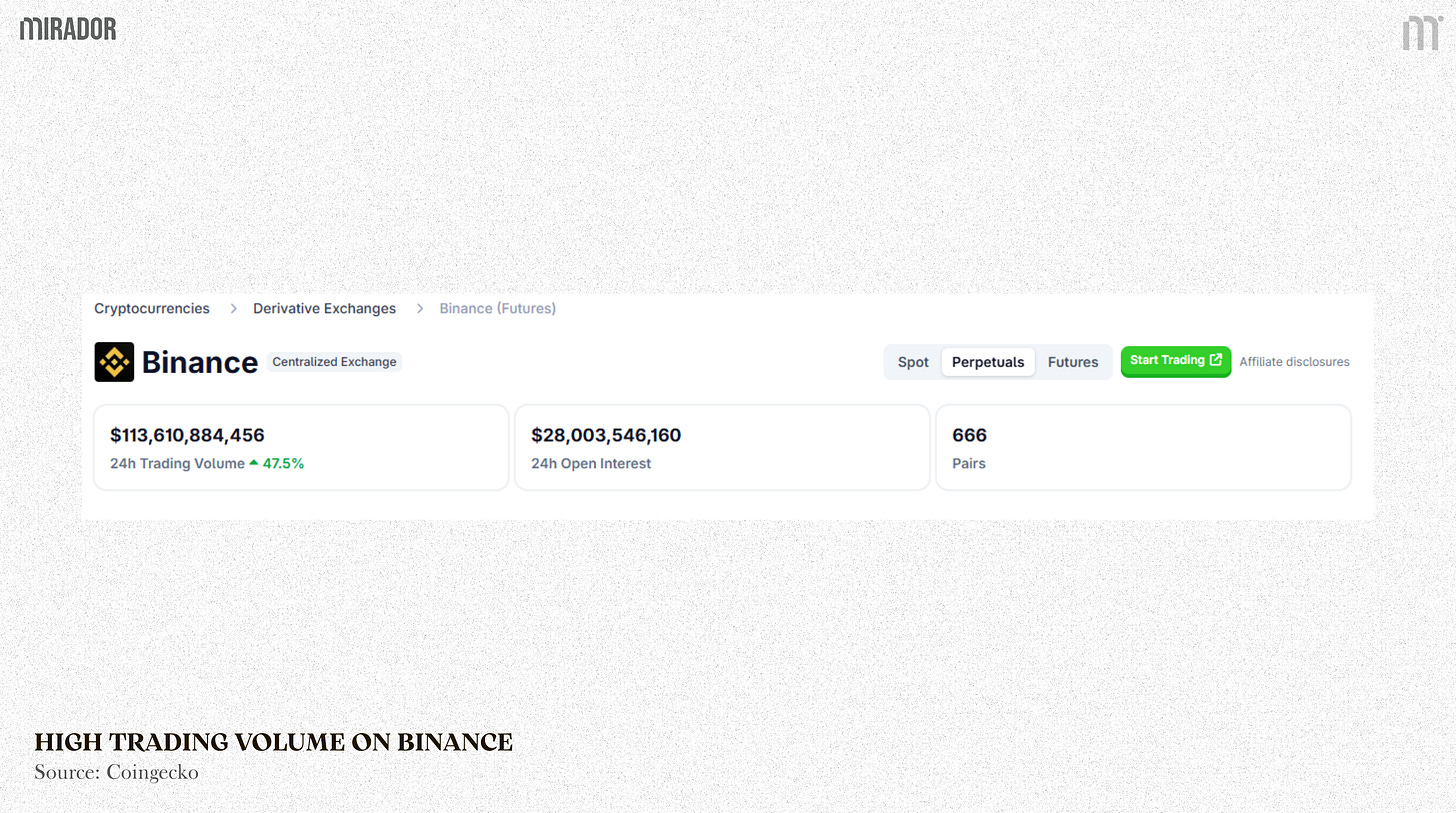Viewport: 1456px width, 813px height.
Task: Switch to the Spot tab
Action: click(913, 362)
